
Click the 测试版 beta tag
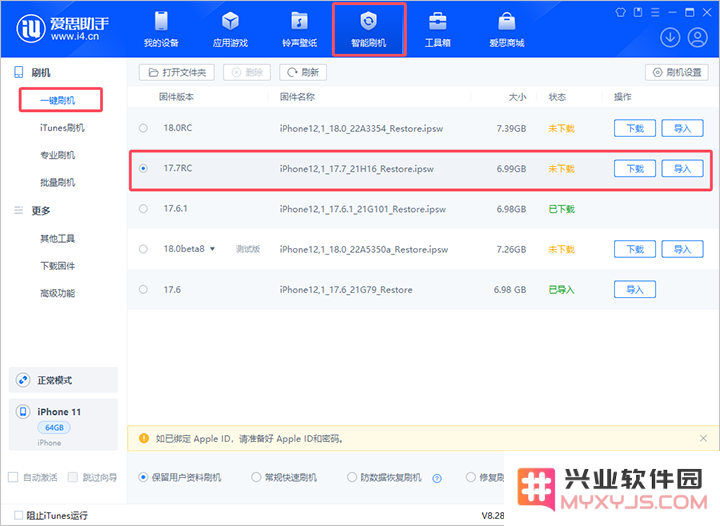point(248,249)
